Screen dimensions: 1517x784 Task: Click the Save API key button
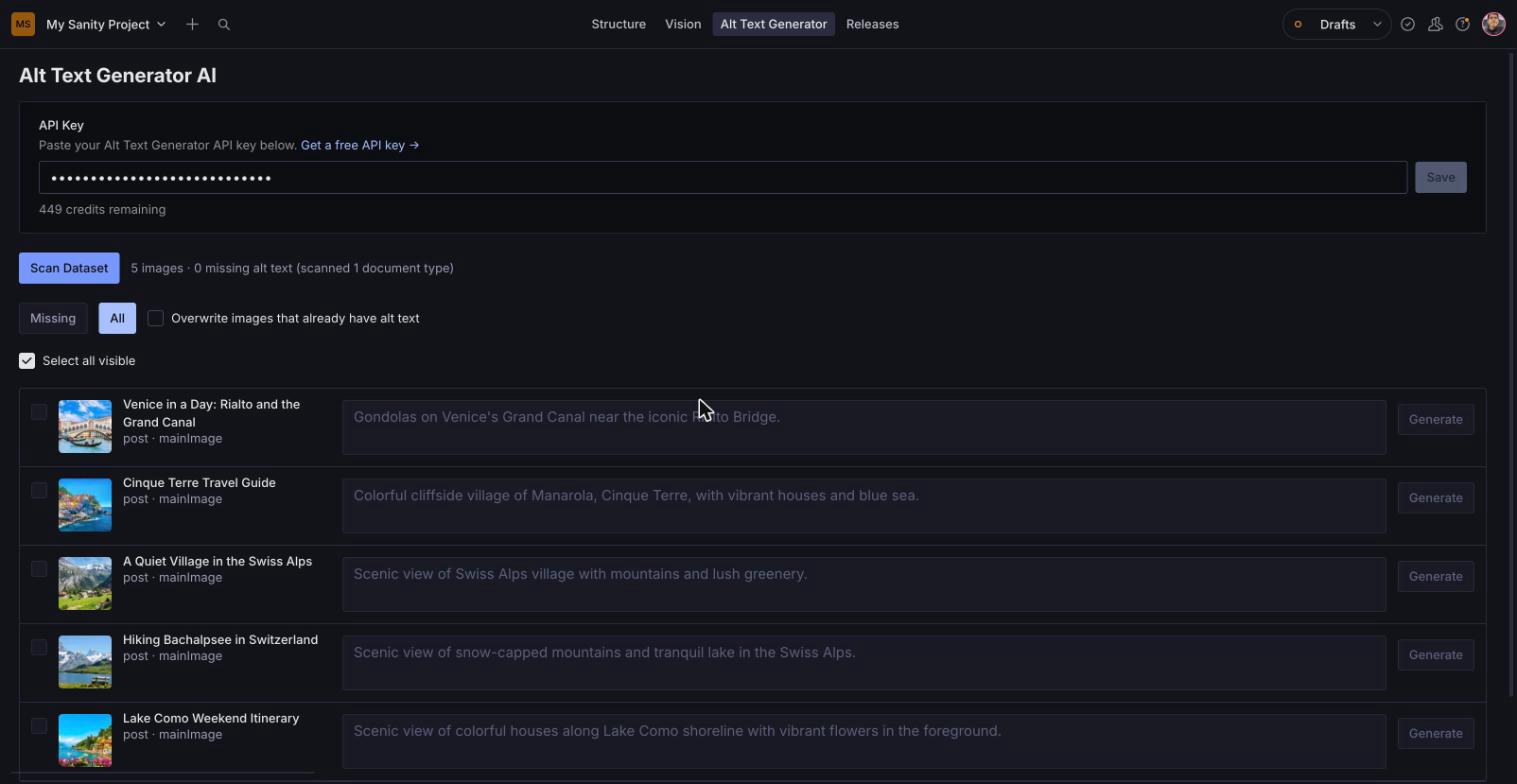pos(1440,178)
